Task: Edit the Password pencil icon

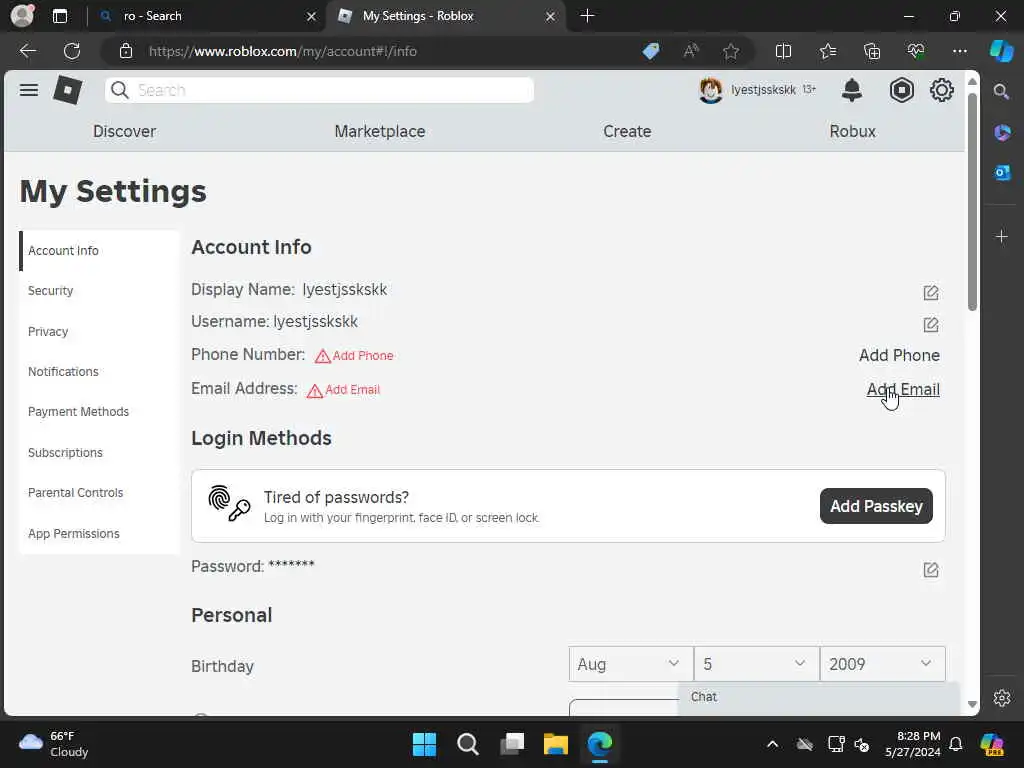Action: click(931, 569)
